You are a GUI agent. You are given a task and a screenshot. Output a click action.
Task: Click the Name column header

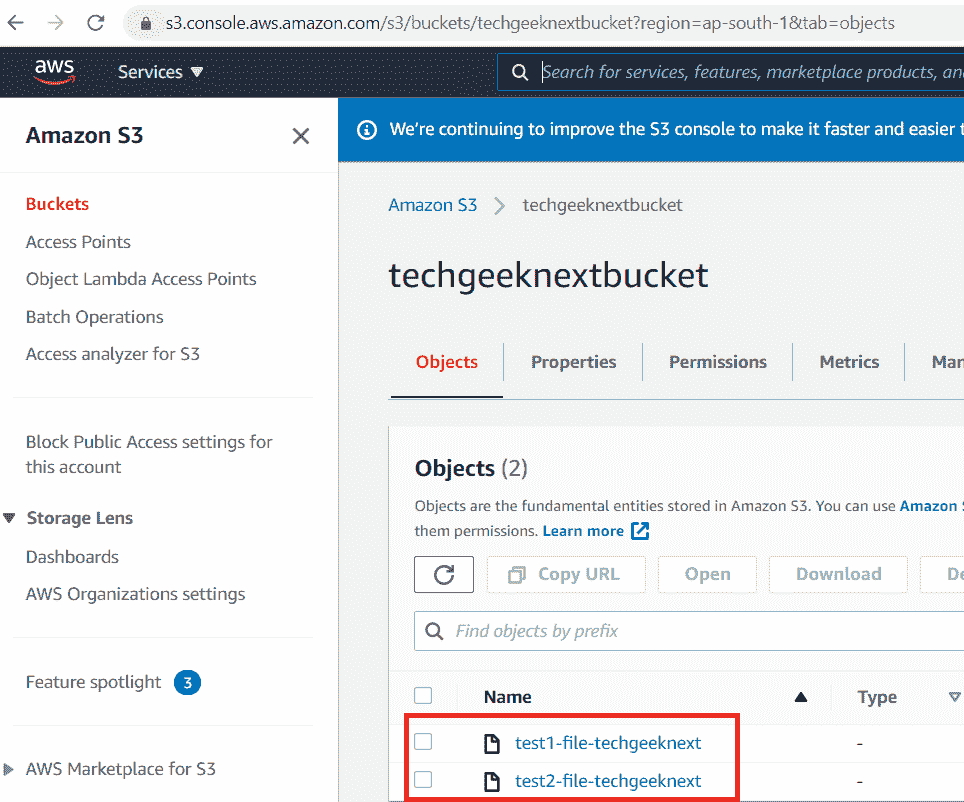[x=507, y=697]
